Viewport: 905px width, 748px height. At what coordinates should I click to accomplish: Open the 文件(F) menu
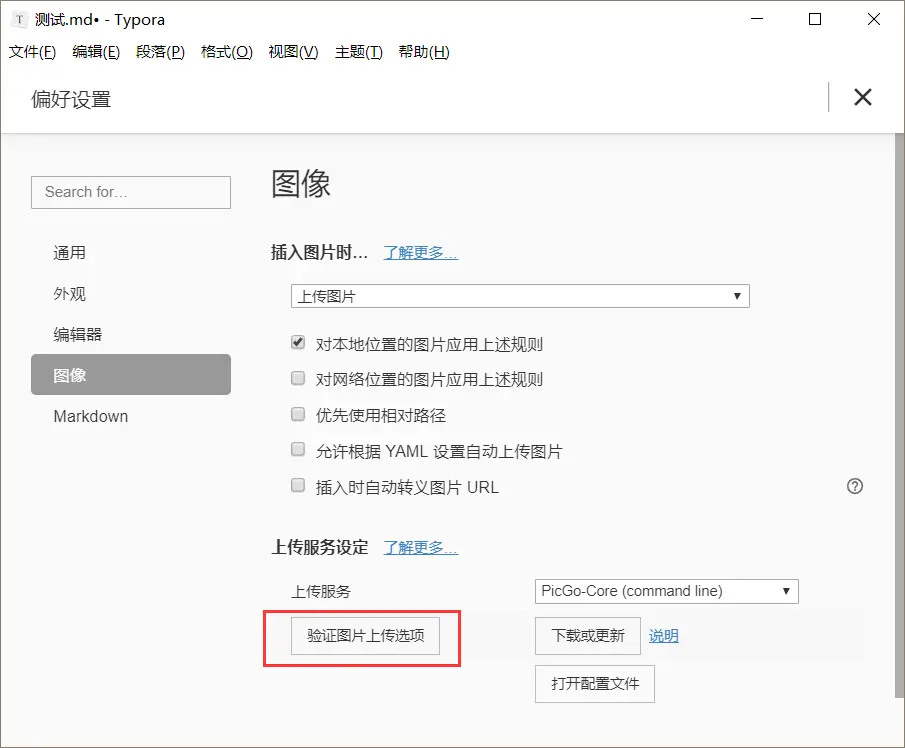pyautogui.click(x=32, y=52)
